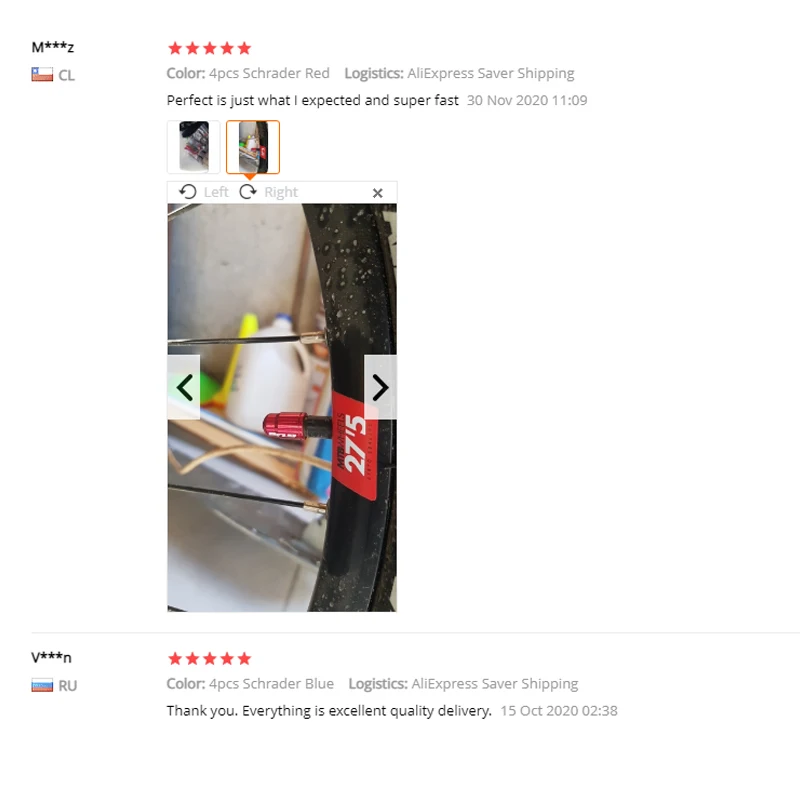Image resolution: width=800 pixels, height=800 pixels.
Task: Click the '30 Nov 2020 11:09' review date
Action: coord(527,101)
